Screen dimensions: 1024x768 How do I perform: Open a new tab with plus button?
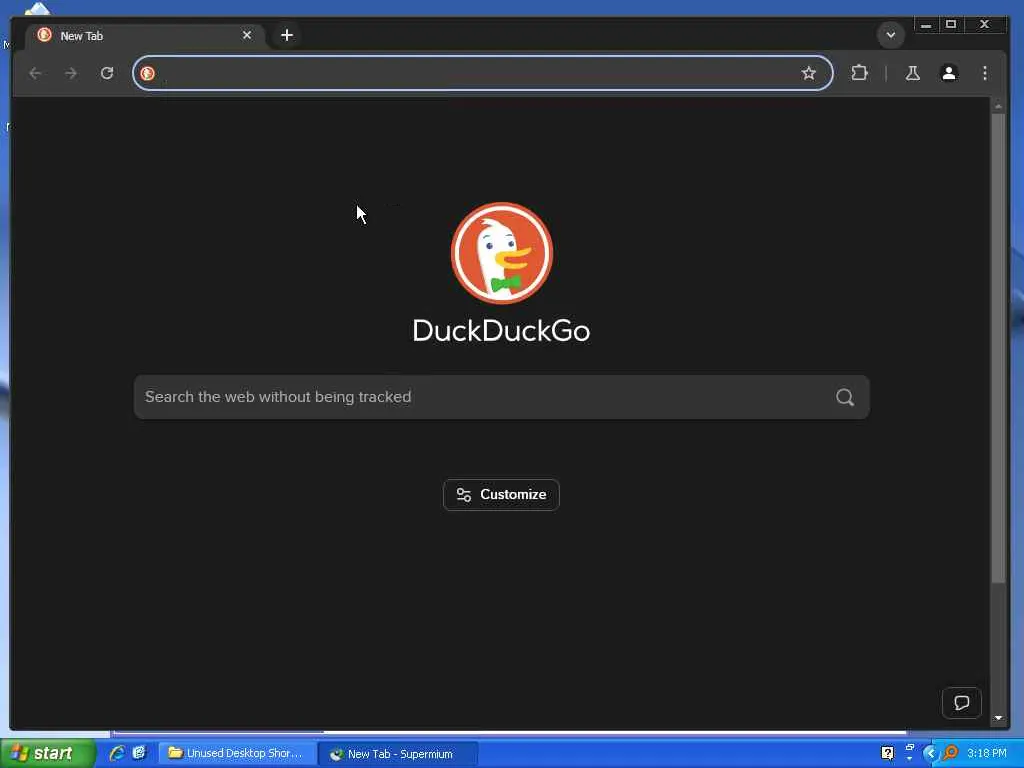pos(287,35)
